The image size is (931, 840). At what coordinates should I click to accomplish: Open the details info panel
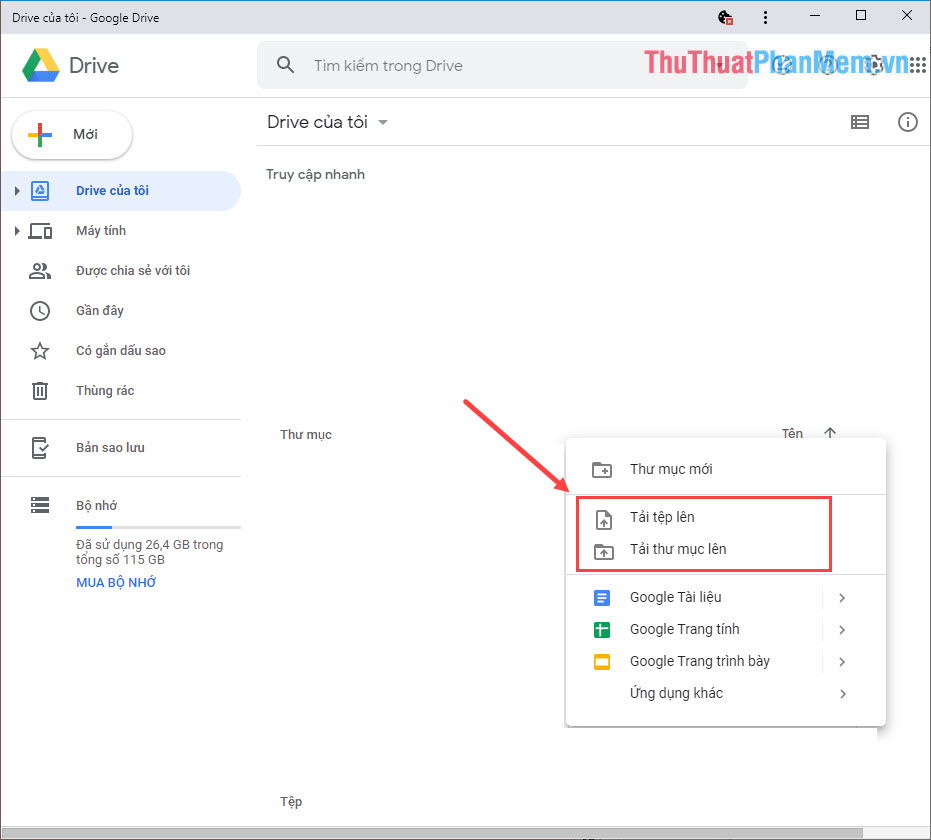(907, 121)
